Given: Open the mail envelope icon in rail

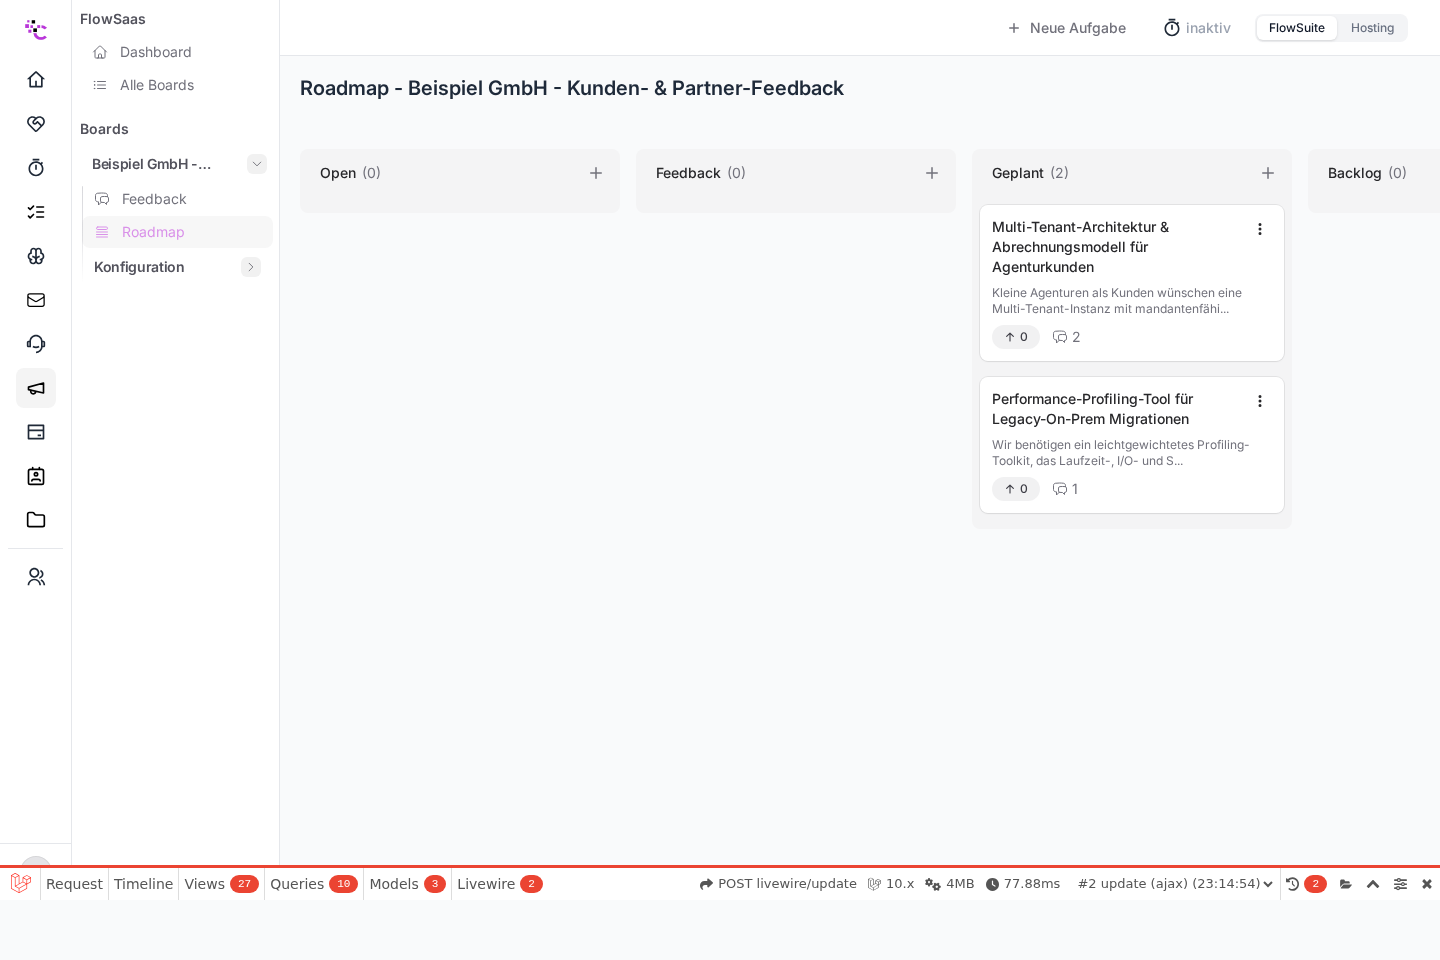Looking at the screenshot, I should (36, 299).
